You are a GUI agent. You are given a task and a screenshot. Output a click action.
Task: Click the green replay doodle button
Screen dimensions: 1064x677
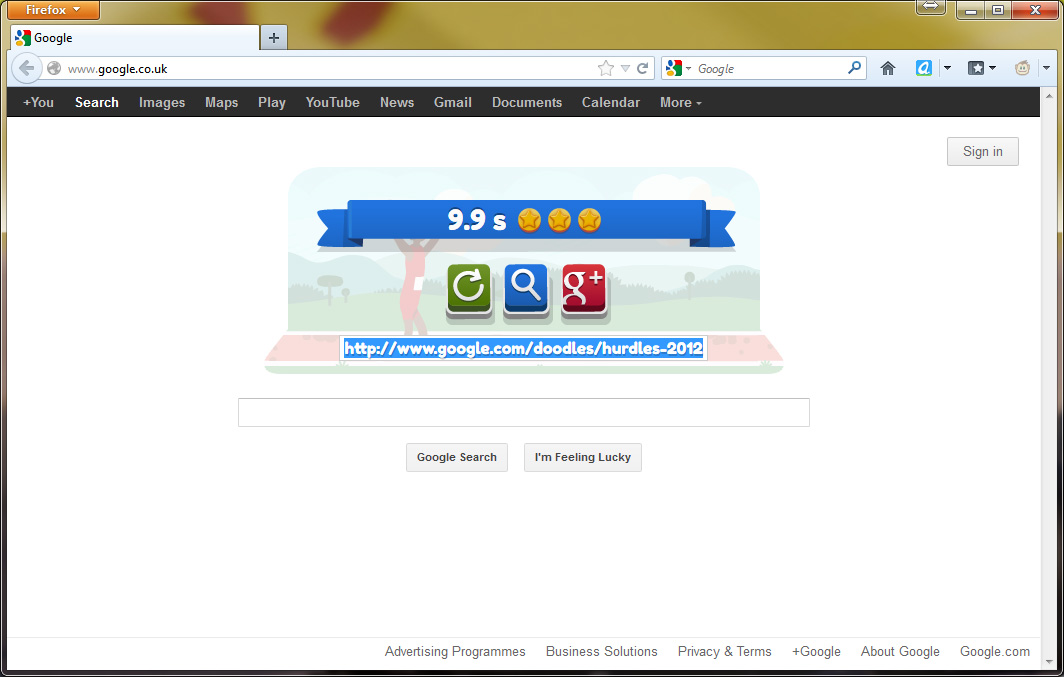[469, 290]
